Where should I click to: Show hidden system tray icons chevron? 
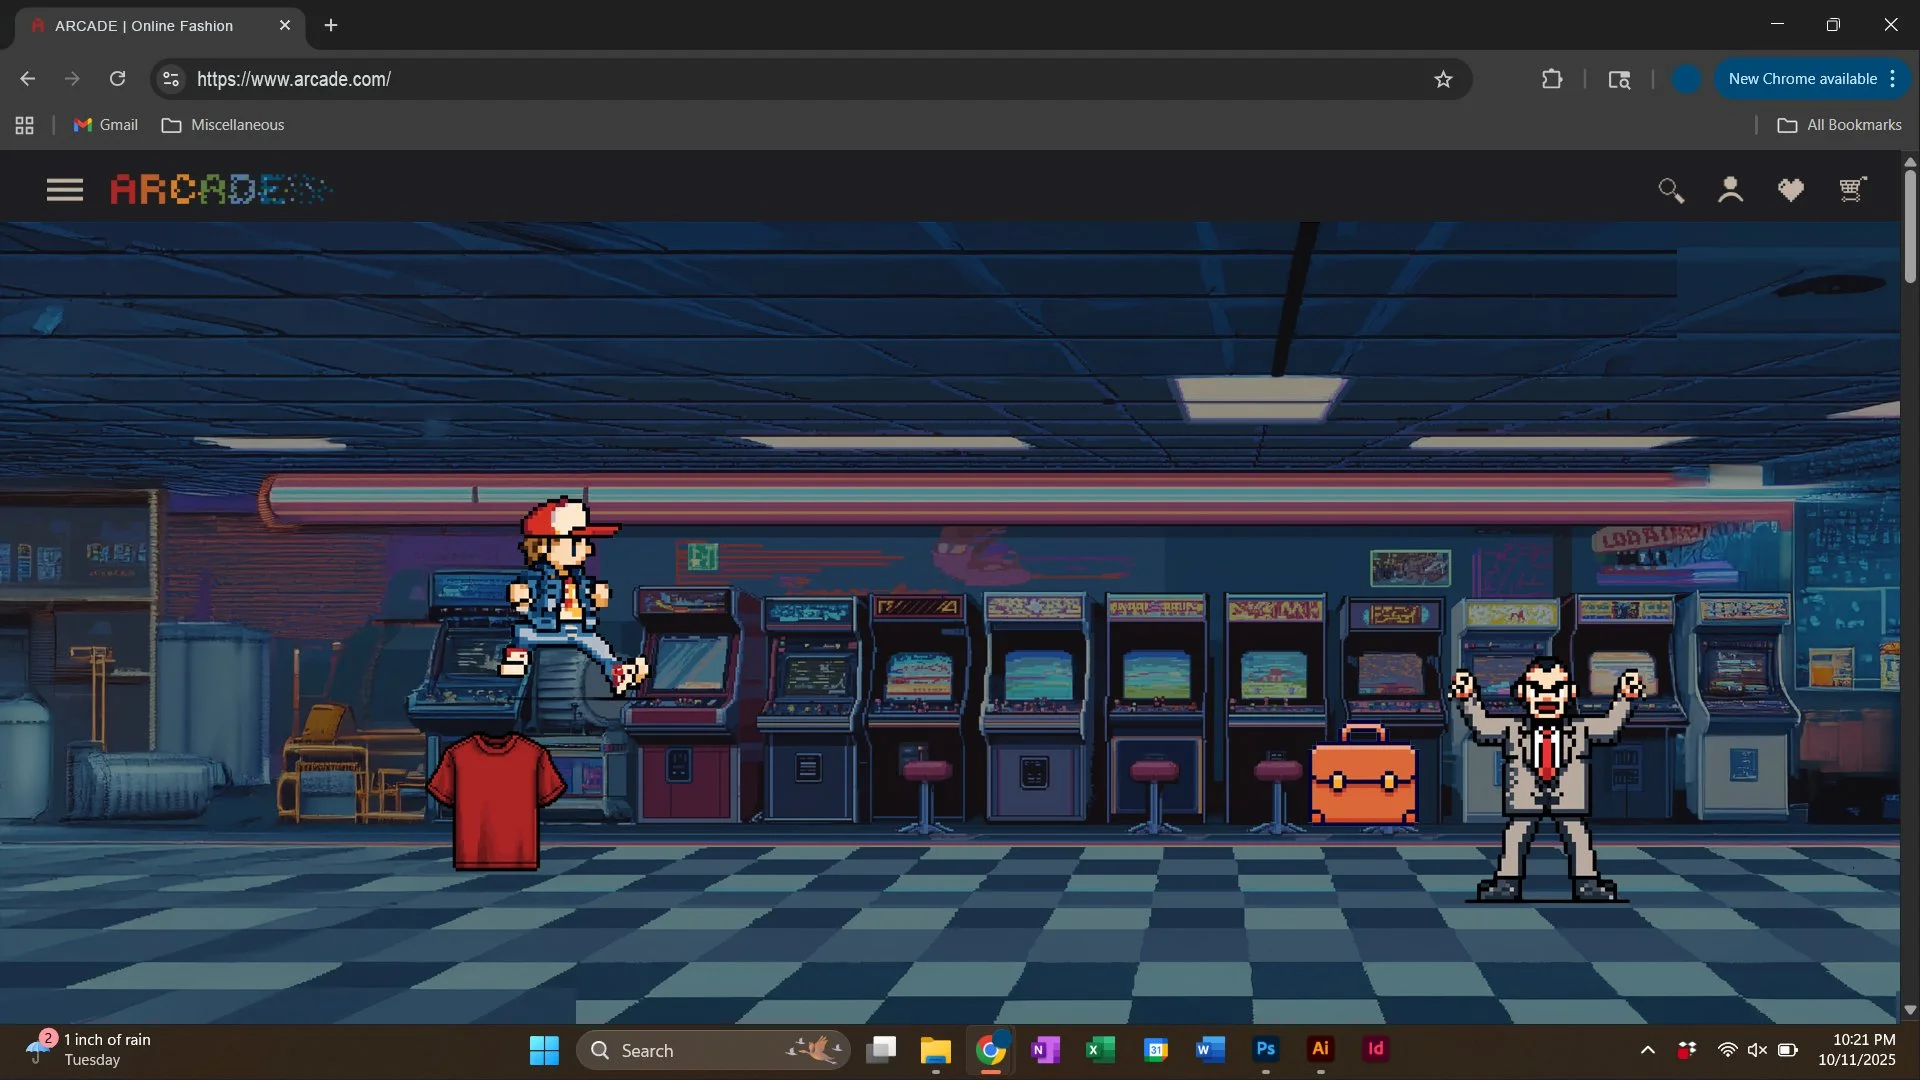pyautogui.click(x=1648, y=1050)
